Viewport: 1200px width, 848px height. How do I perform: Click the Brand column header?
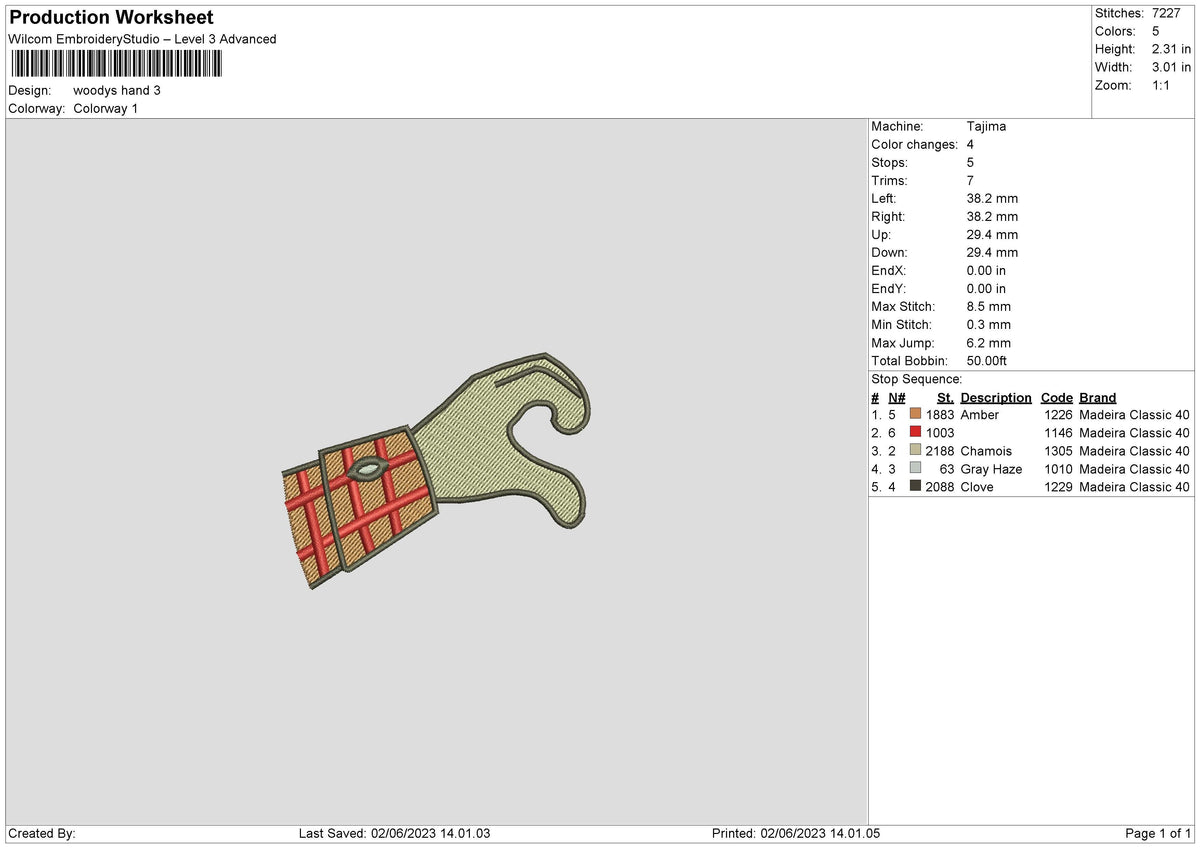coord(1097,398)
